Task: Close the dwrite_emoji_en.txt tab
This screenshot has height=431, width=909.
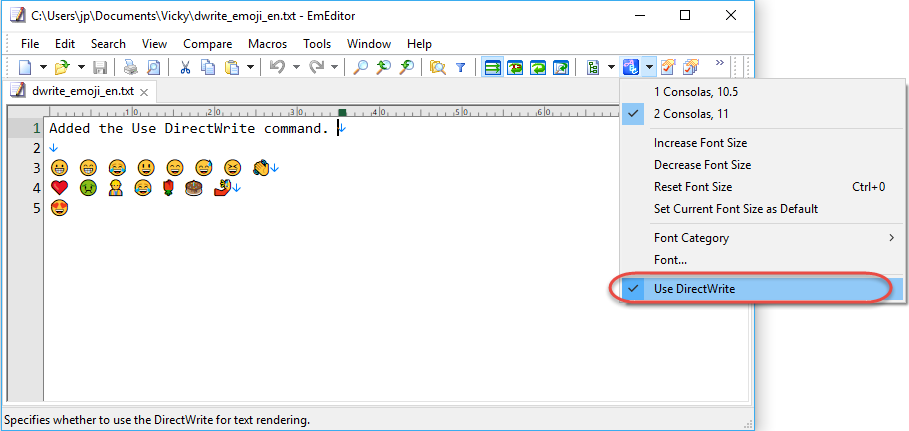Action: point(144,92)
